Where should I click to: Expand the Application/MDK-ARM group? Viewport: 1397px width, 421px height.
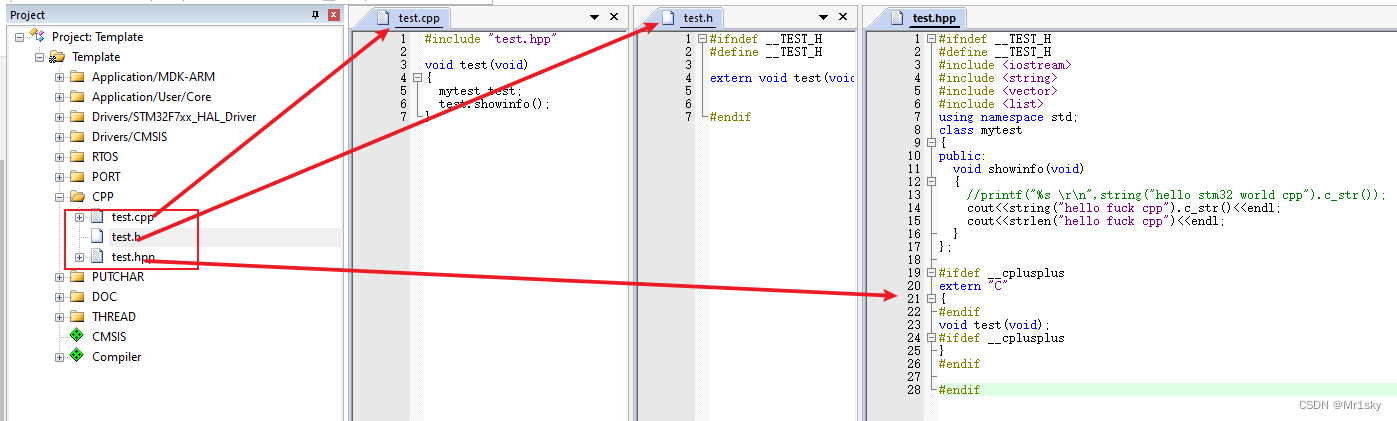point(60,77)
